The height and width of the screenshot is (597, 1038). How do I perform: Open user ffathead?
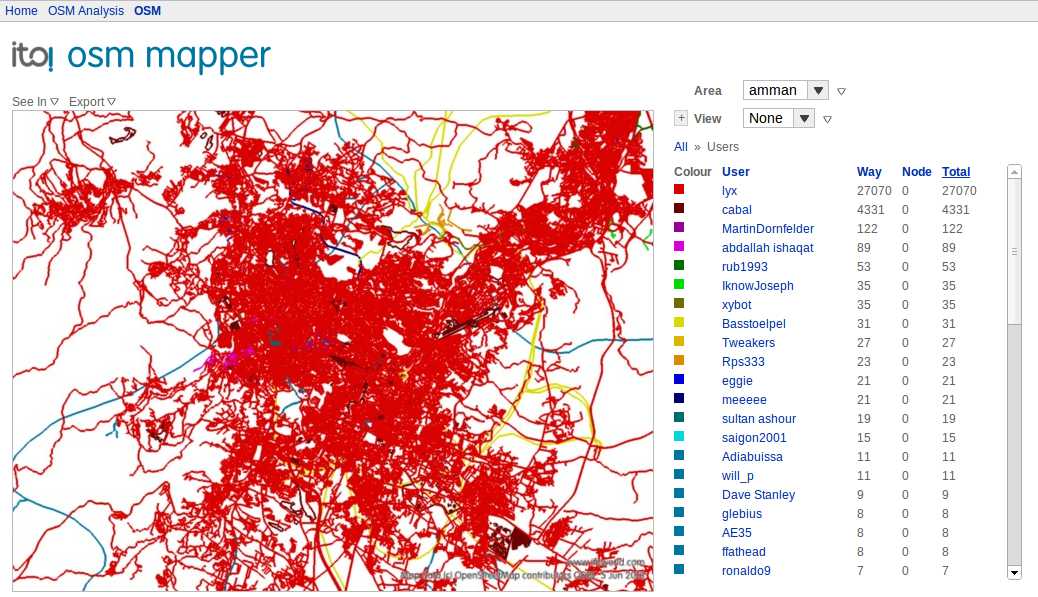click(x=743, y=552)
